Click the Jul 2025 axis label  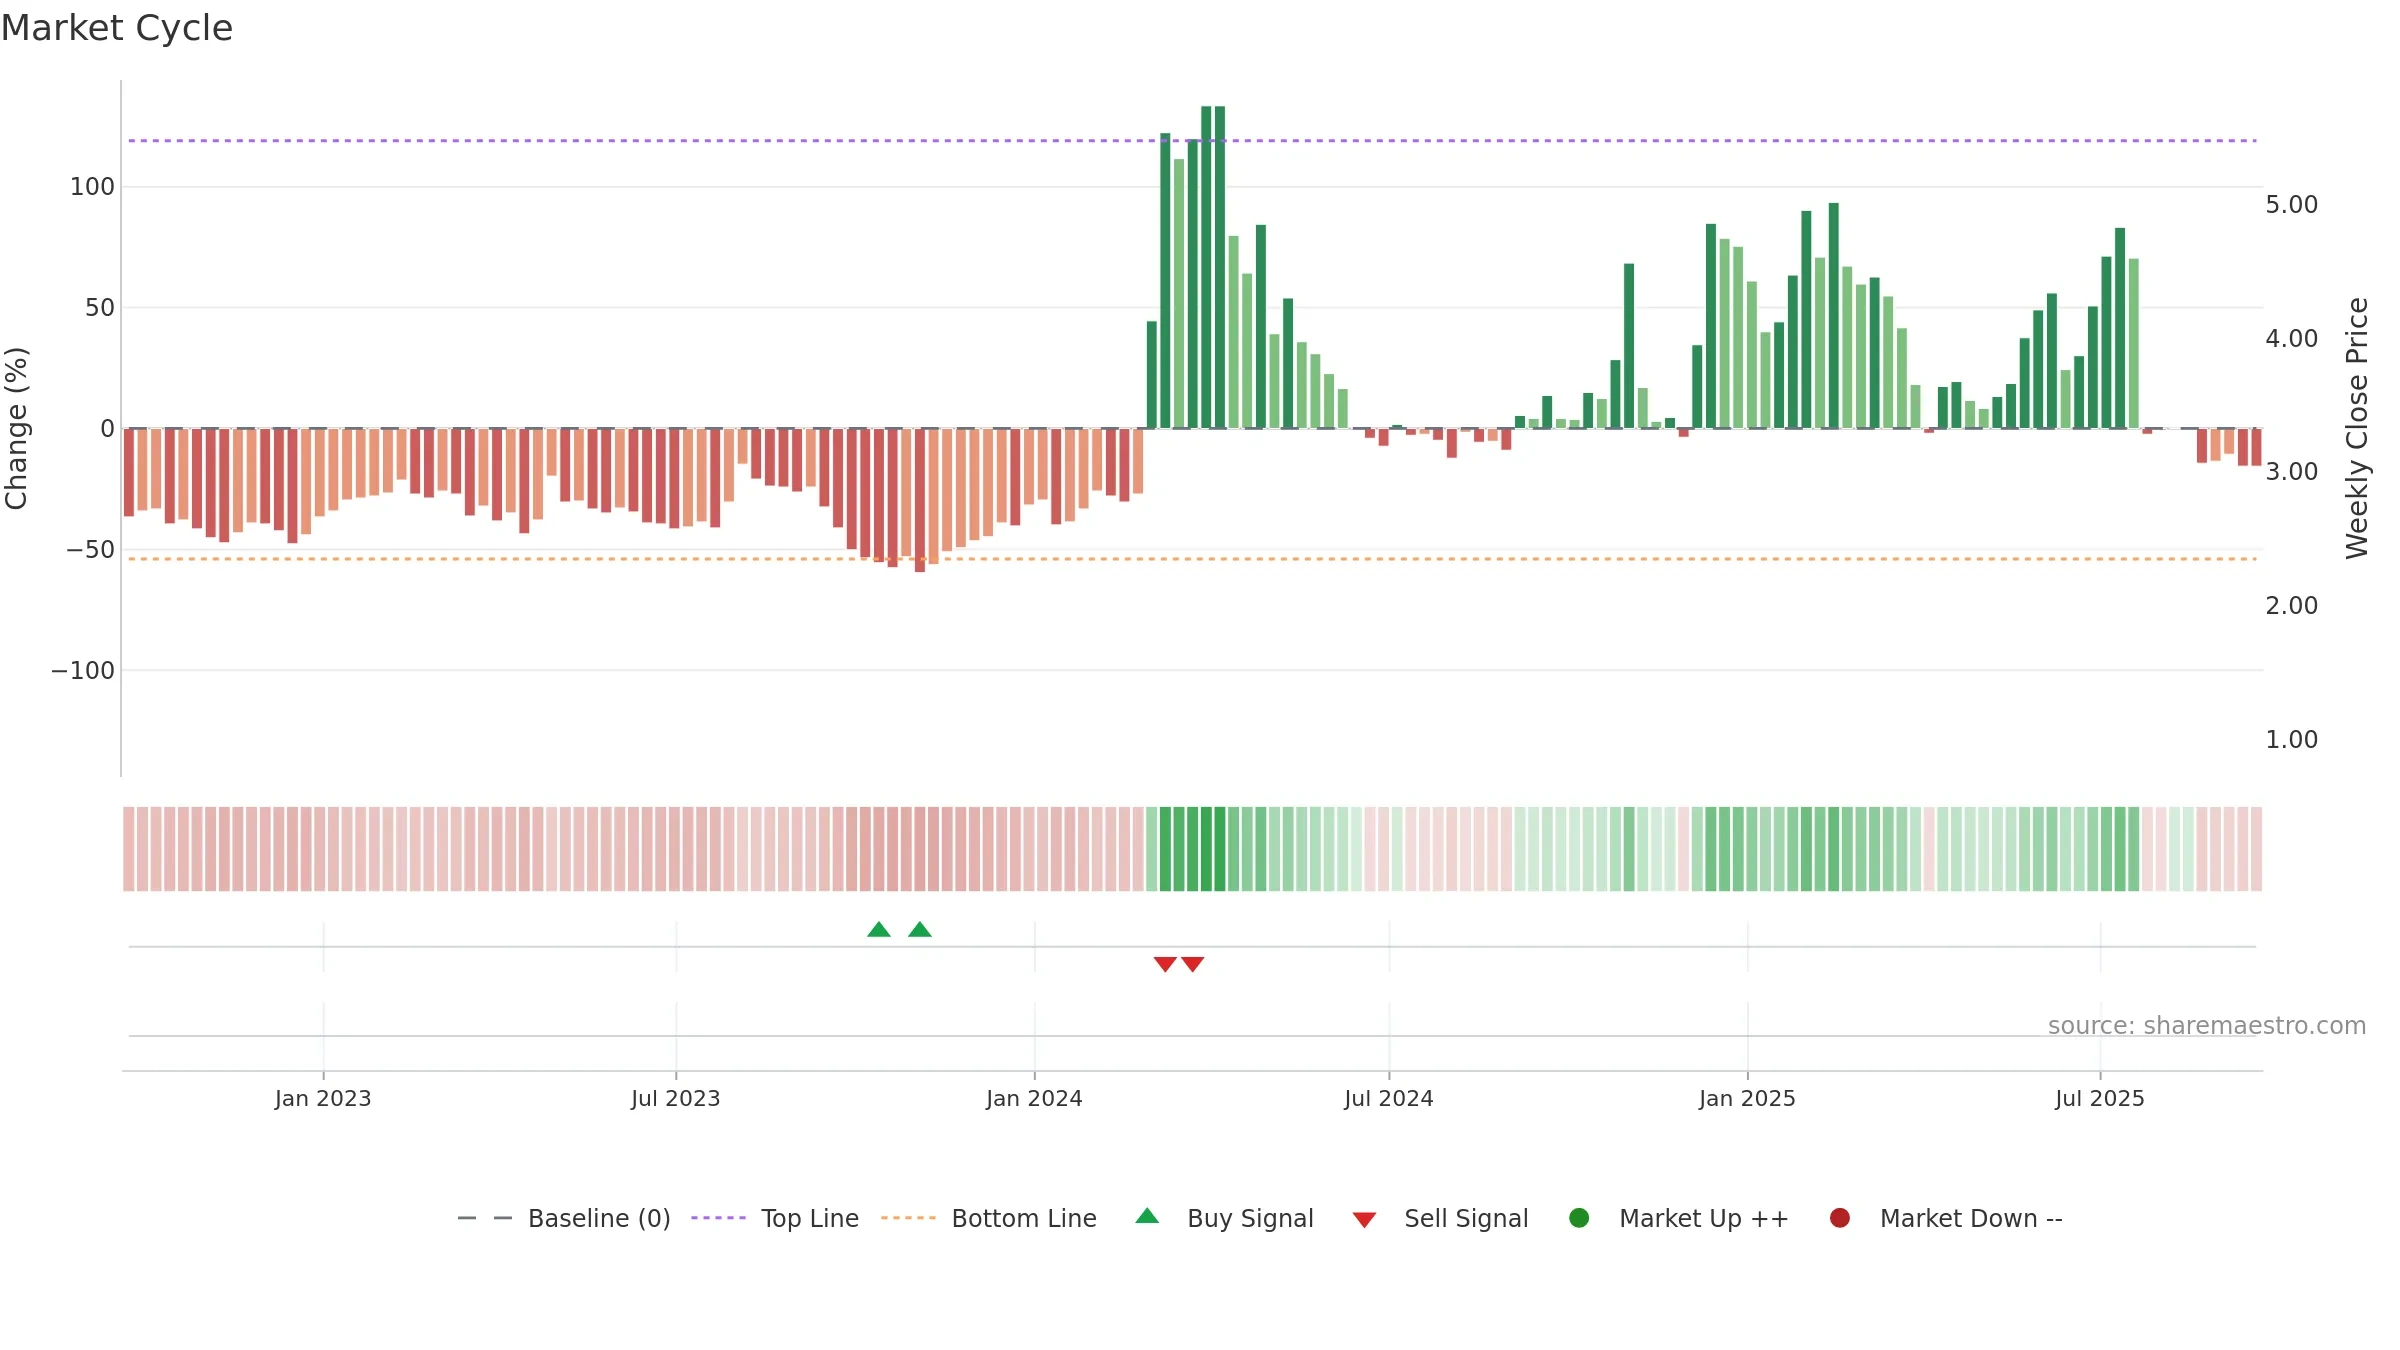[2100, 1099]
